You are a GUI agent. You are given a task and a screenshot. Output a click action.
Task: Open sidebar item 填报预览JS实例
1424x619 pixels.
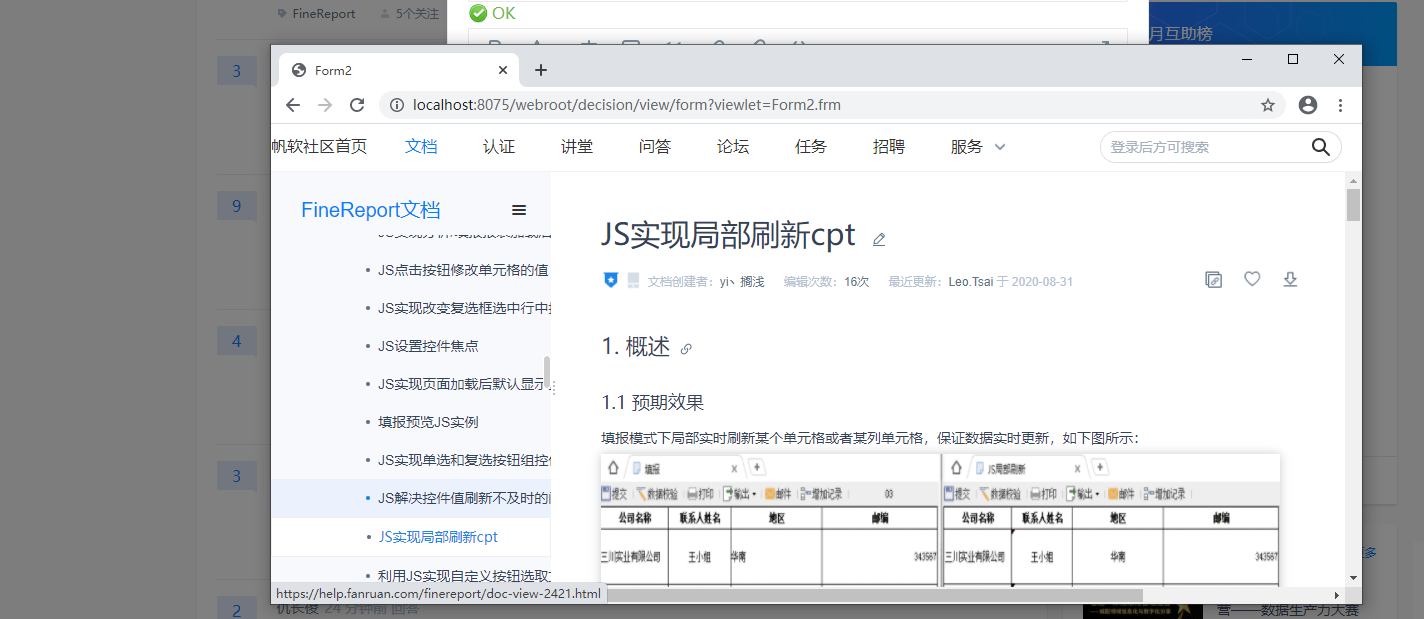pos(428,422)
